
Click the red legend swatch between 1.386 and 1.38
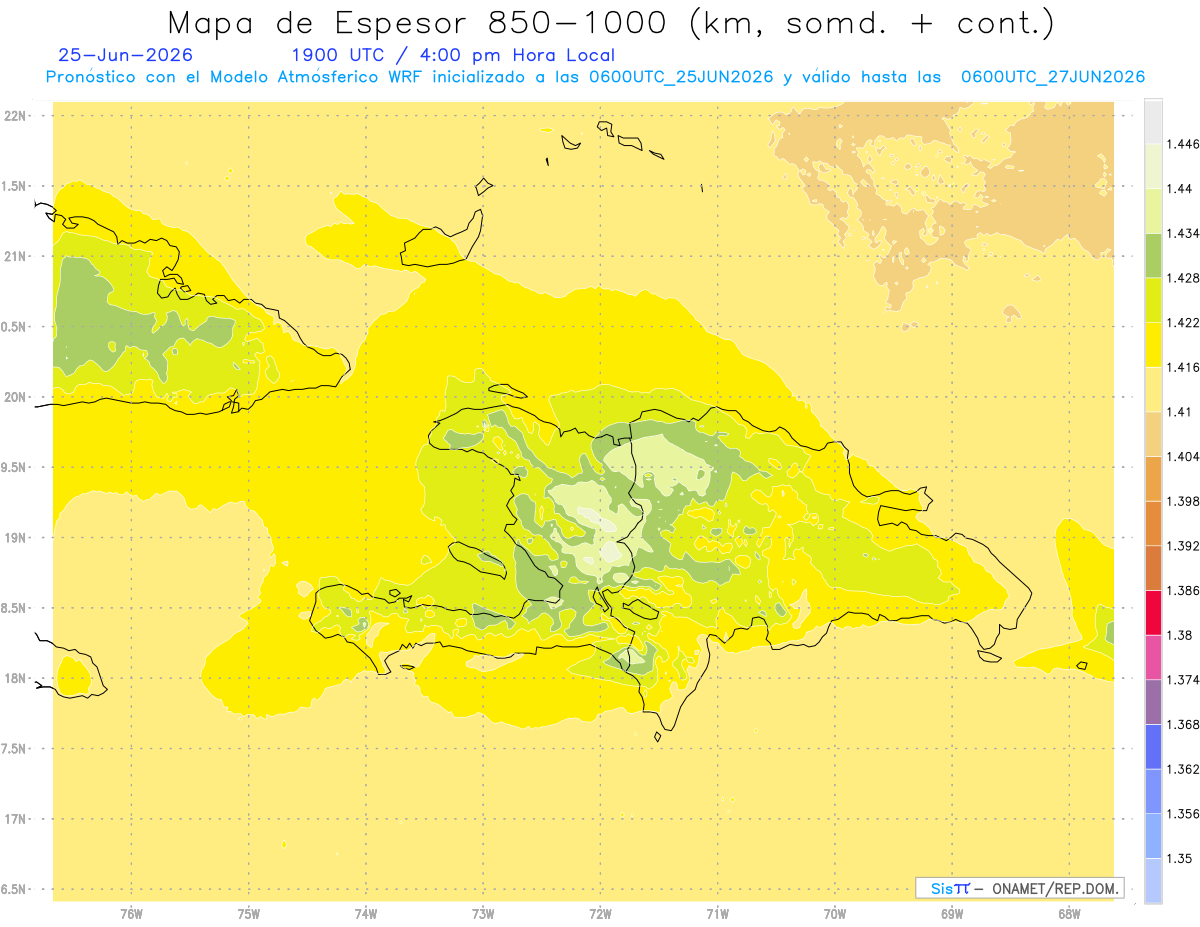coord(1153,612)
